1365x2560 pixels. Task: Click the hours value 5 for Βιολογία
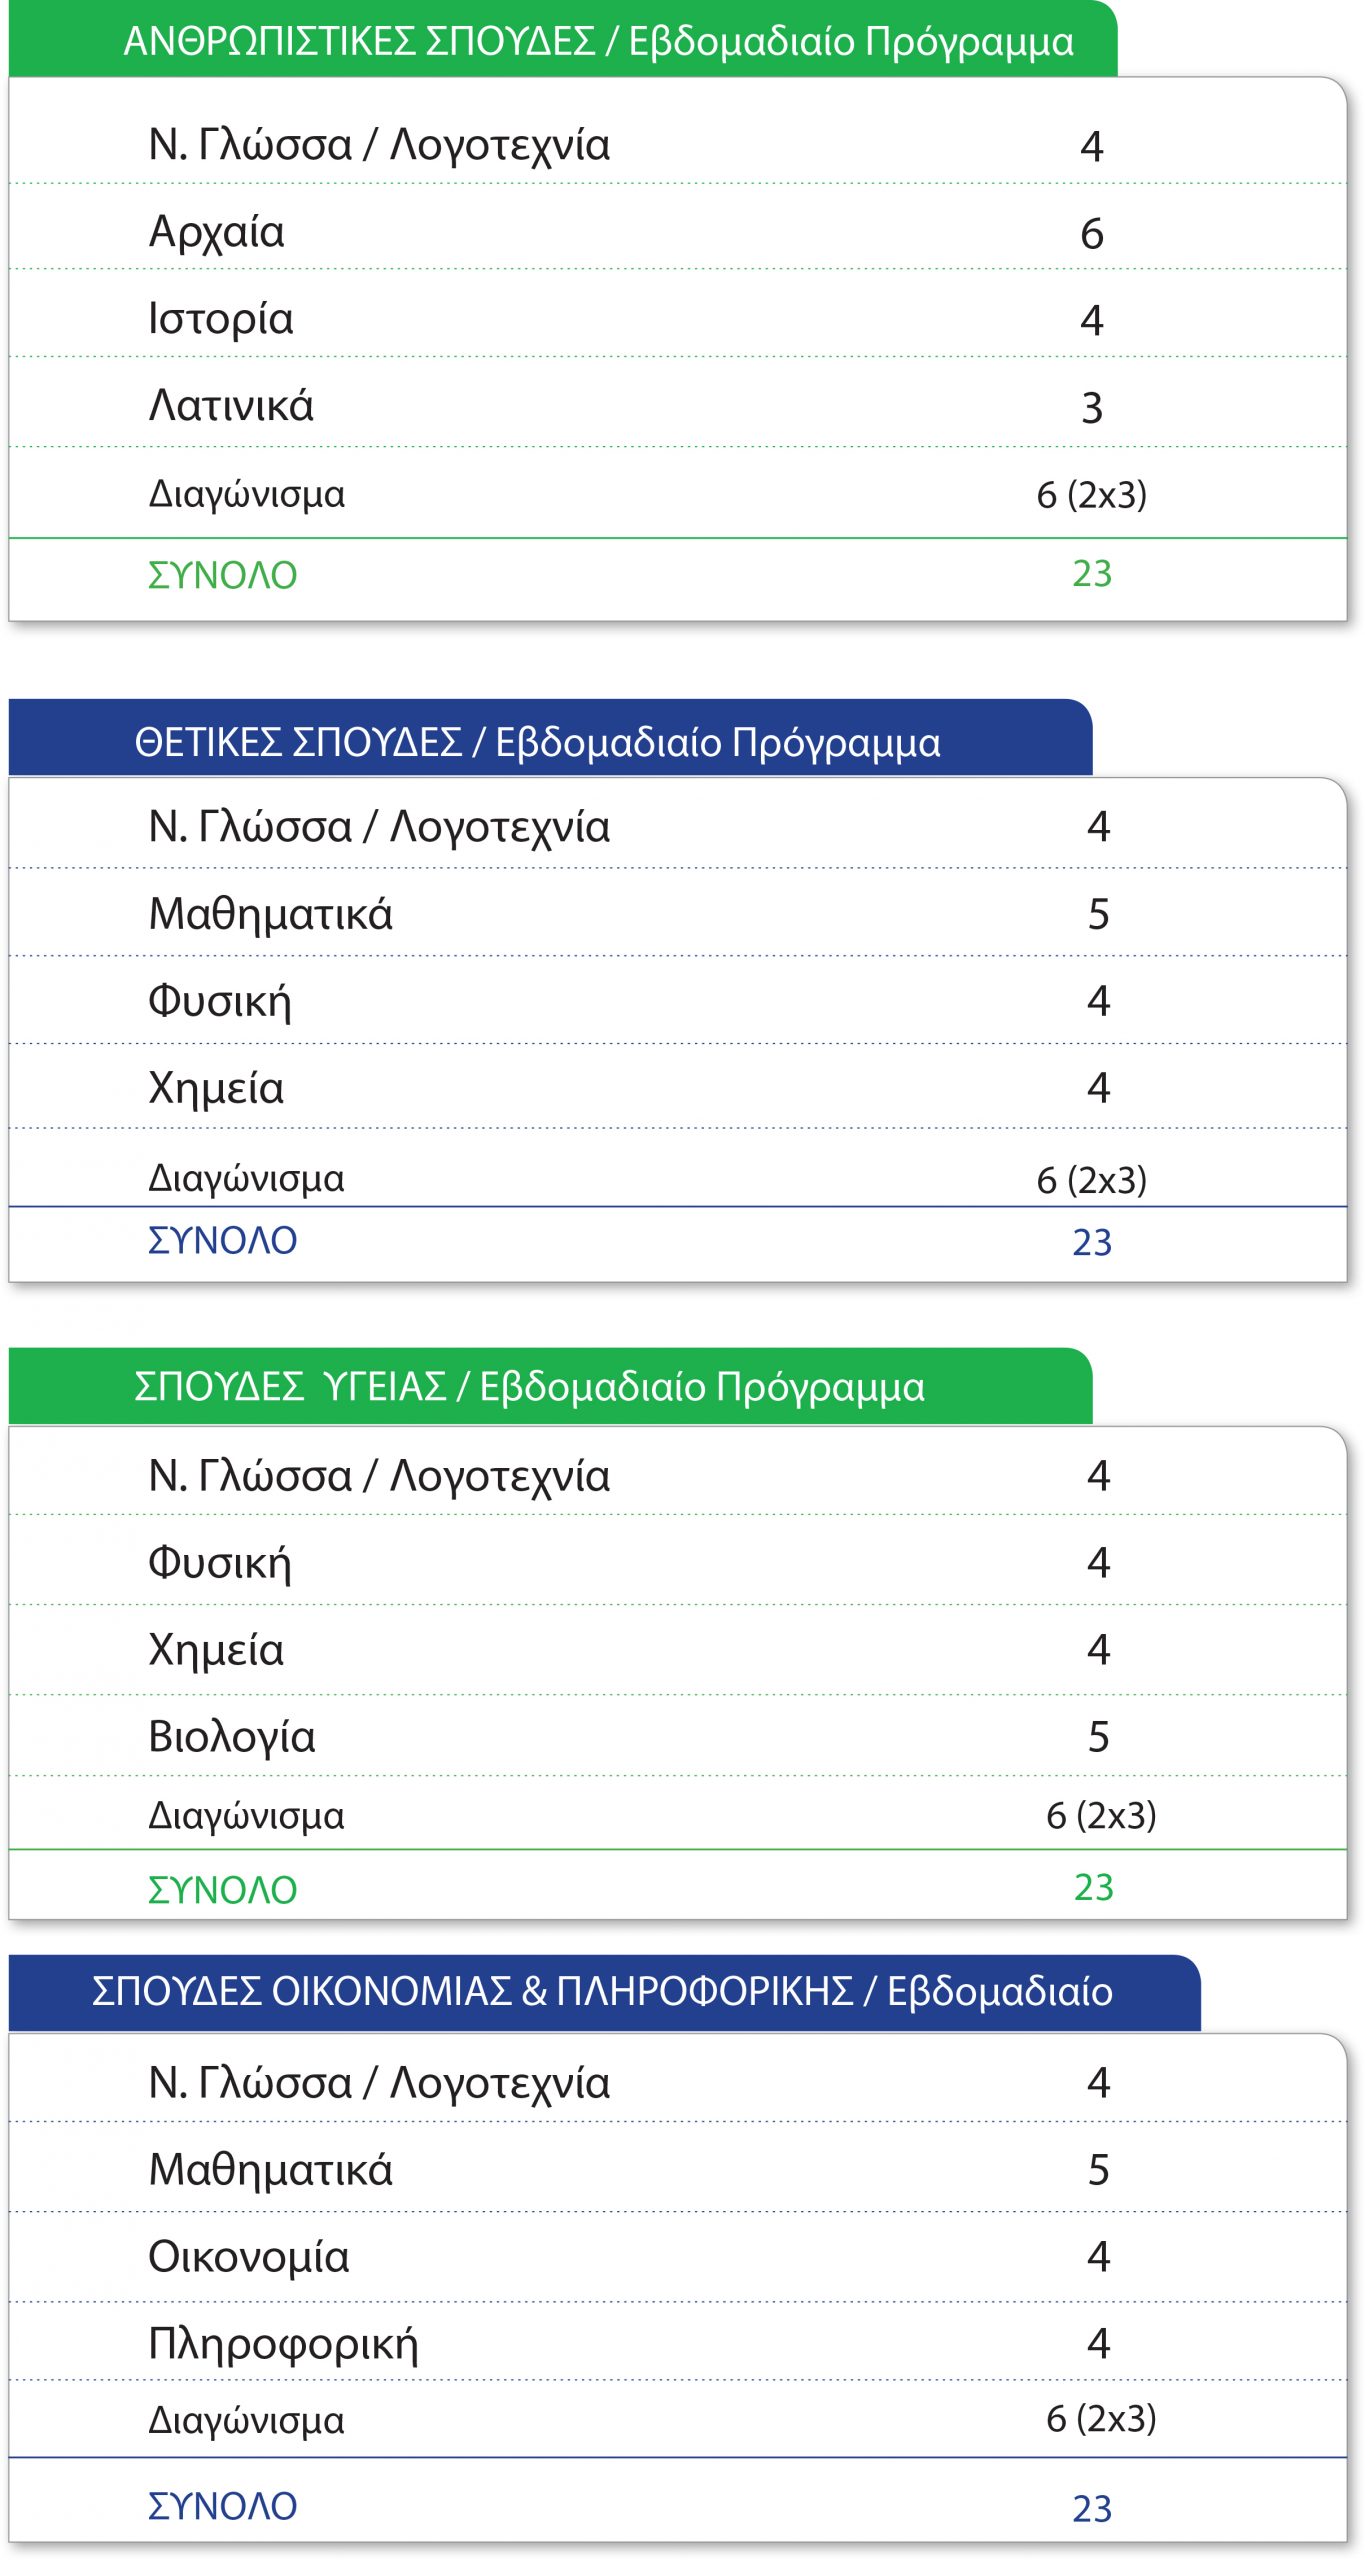pyautogui.click(x=1098, y=1738)
